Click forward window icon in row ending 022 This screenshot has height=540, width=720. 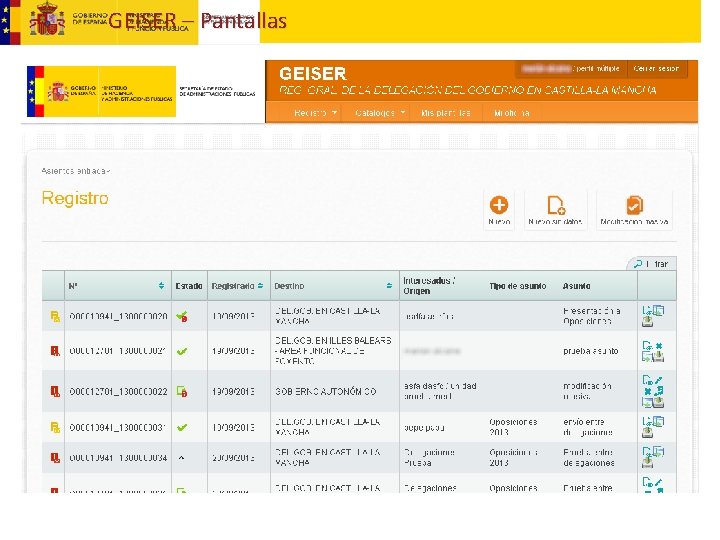pos(647,403)
